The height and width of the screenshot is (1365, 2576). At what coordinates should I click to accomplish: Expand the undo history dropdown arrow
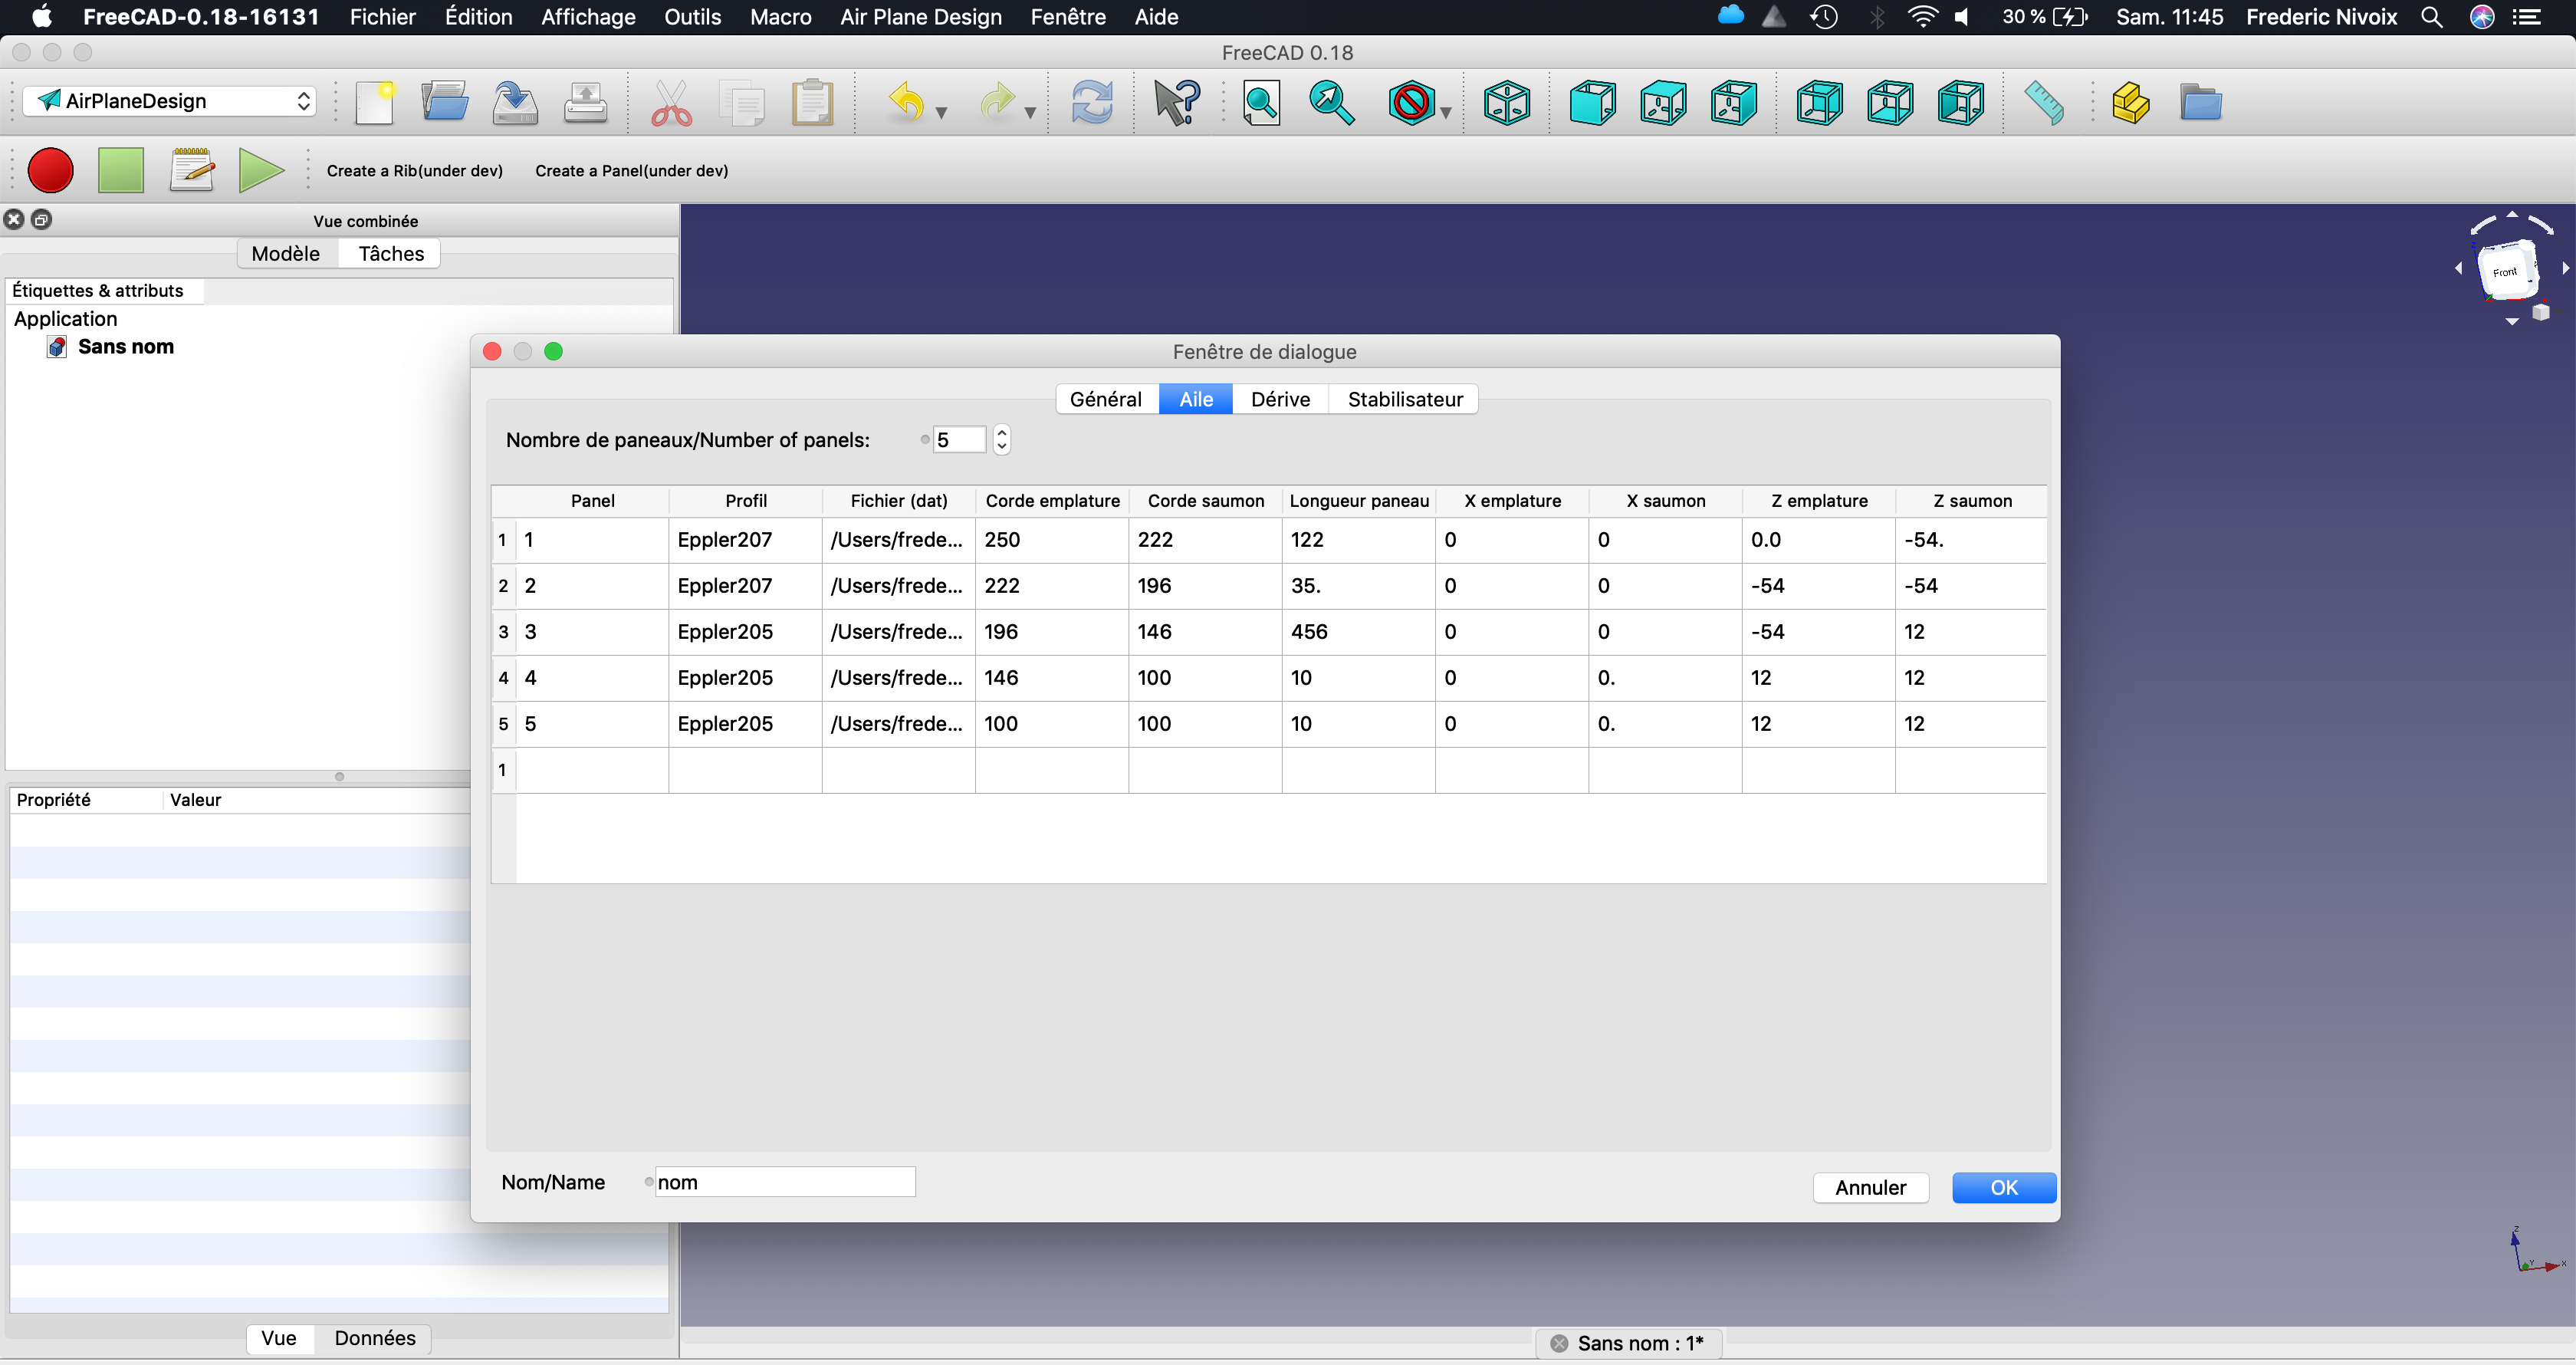(x=941, y=113)
